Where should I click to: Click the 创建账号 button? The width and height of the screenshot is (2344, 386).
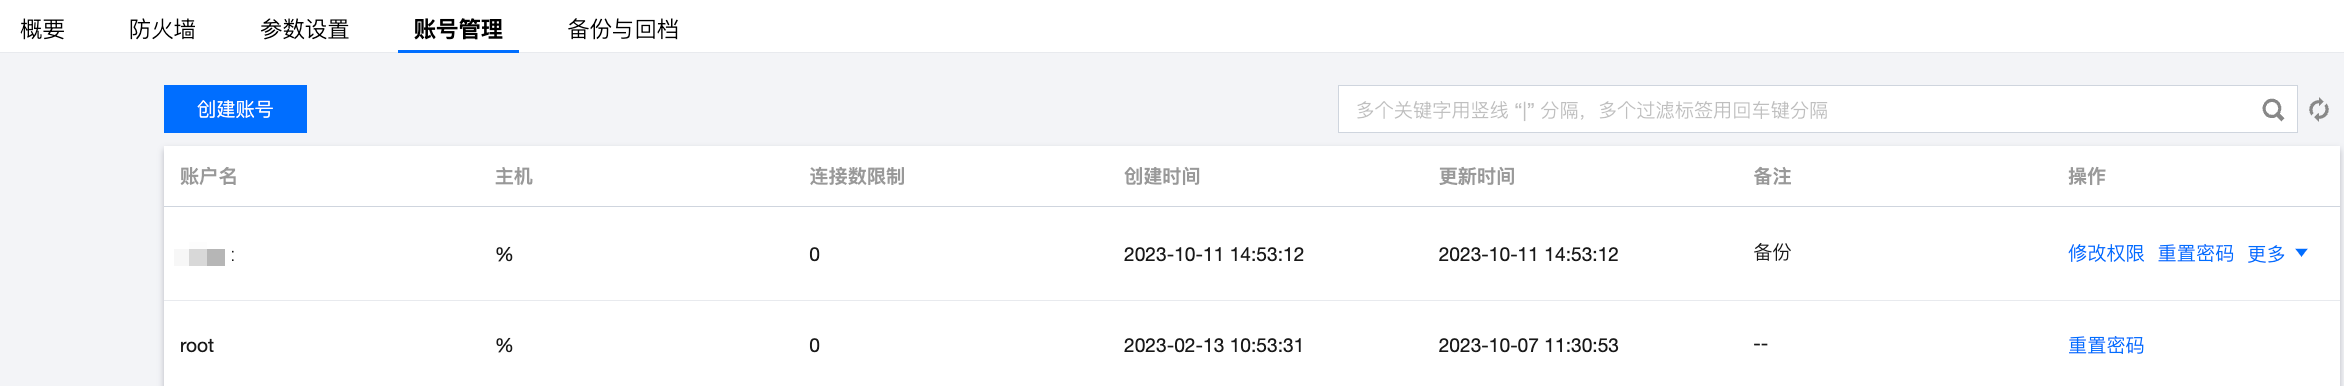point(235,109)
